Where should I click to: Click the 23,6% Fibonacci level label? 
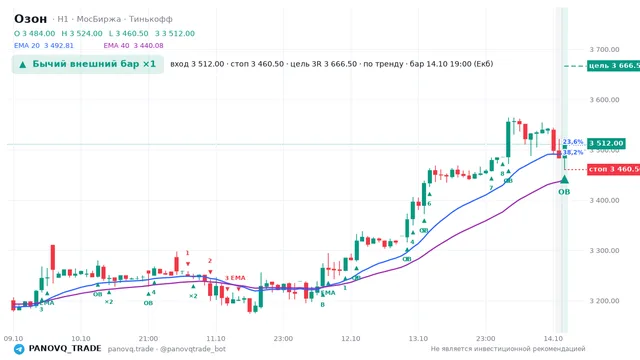coord(573,142)
